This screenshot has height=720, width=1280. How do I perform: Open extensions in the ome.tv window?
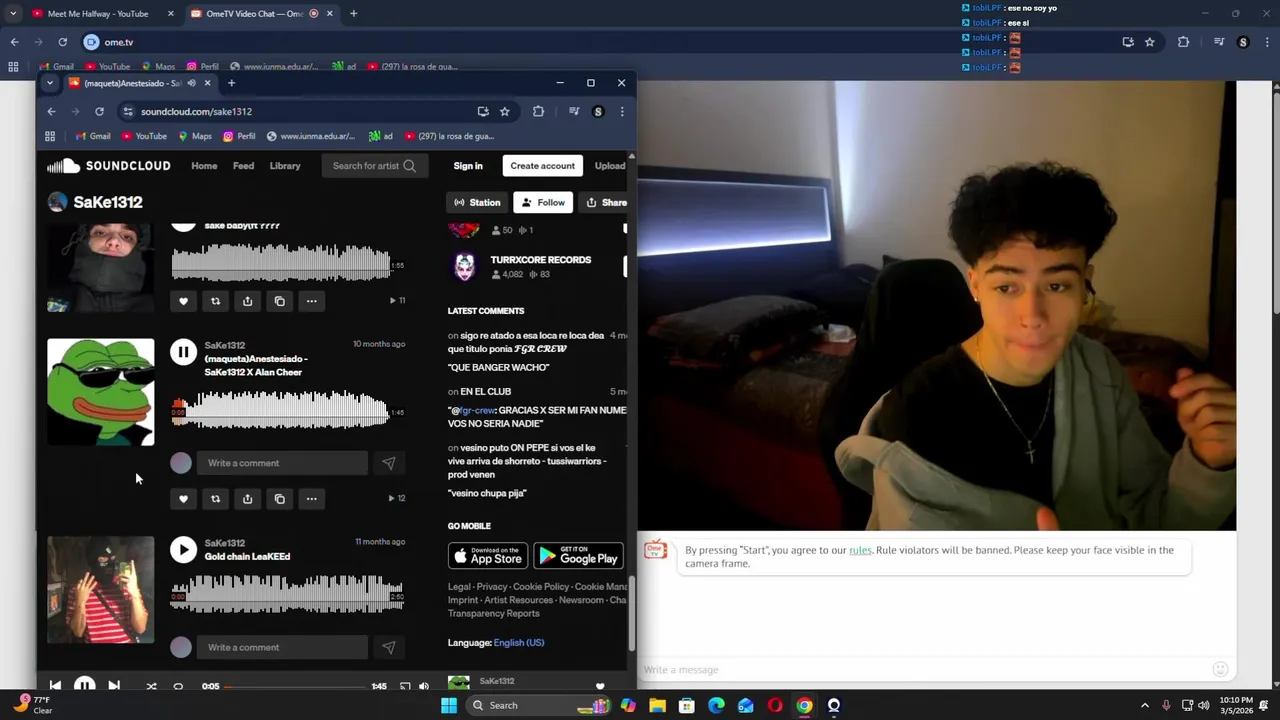[1183, 42]
